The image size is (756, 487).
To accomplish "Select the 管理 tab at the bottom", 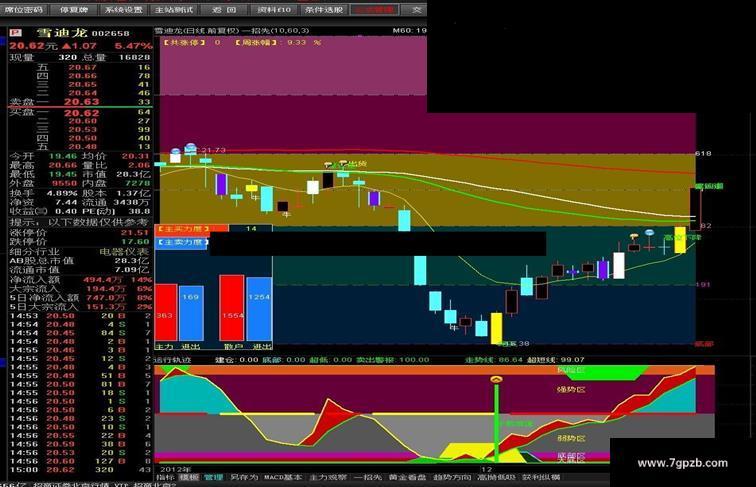I will (x=213, y=477).
